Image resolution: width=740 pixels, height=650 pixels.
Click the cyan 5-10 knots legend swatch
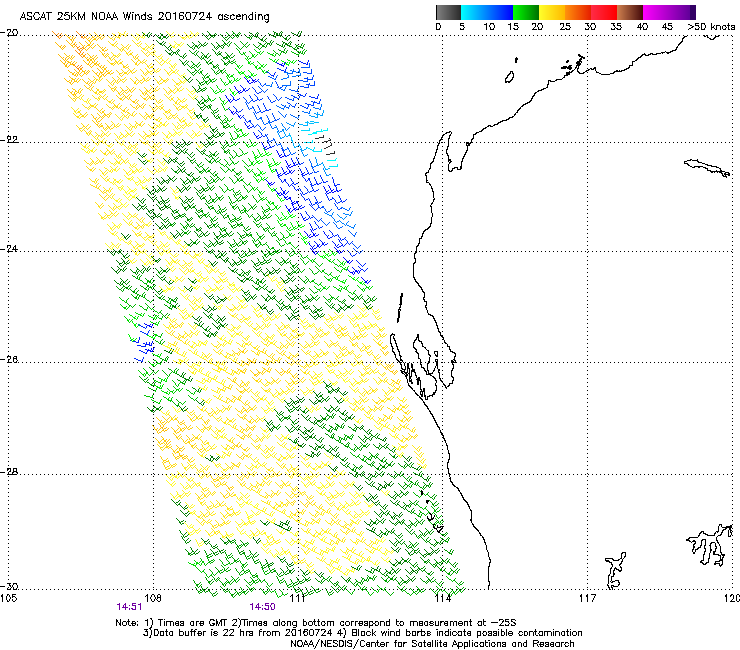point(473,12)
